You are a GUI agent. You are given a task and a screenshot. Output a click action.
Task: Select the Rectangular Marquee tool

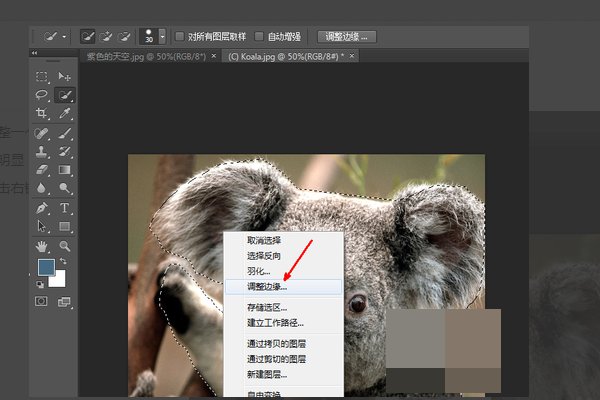pyautogui.click(x=41, y=77)
